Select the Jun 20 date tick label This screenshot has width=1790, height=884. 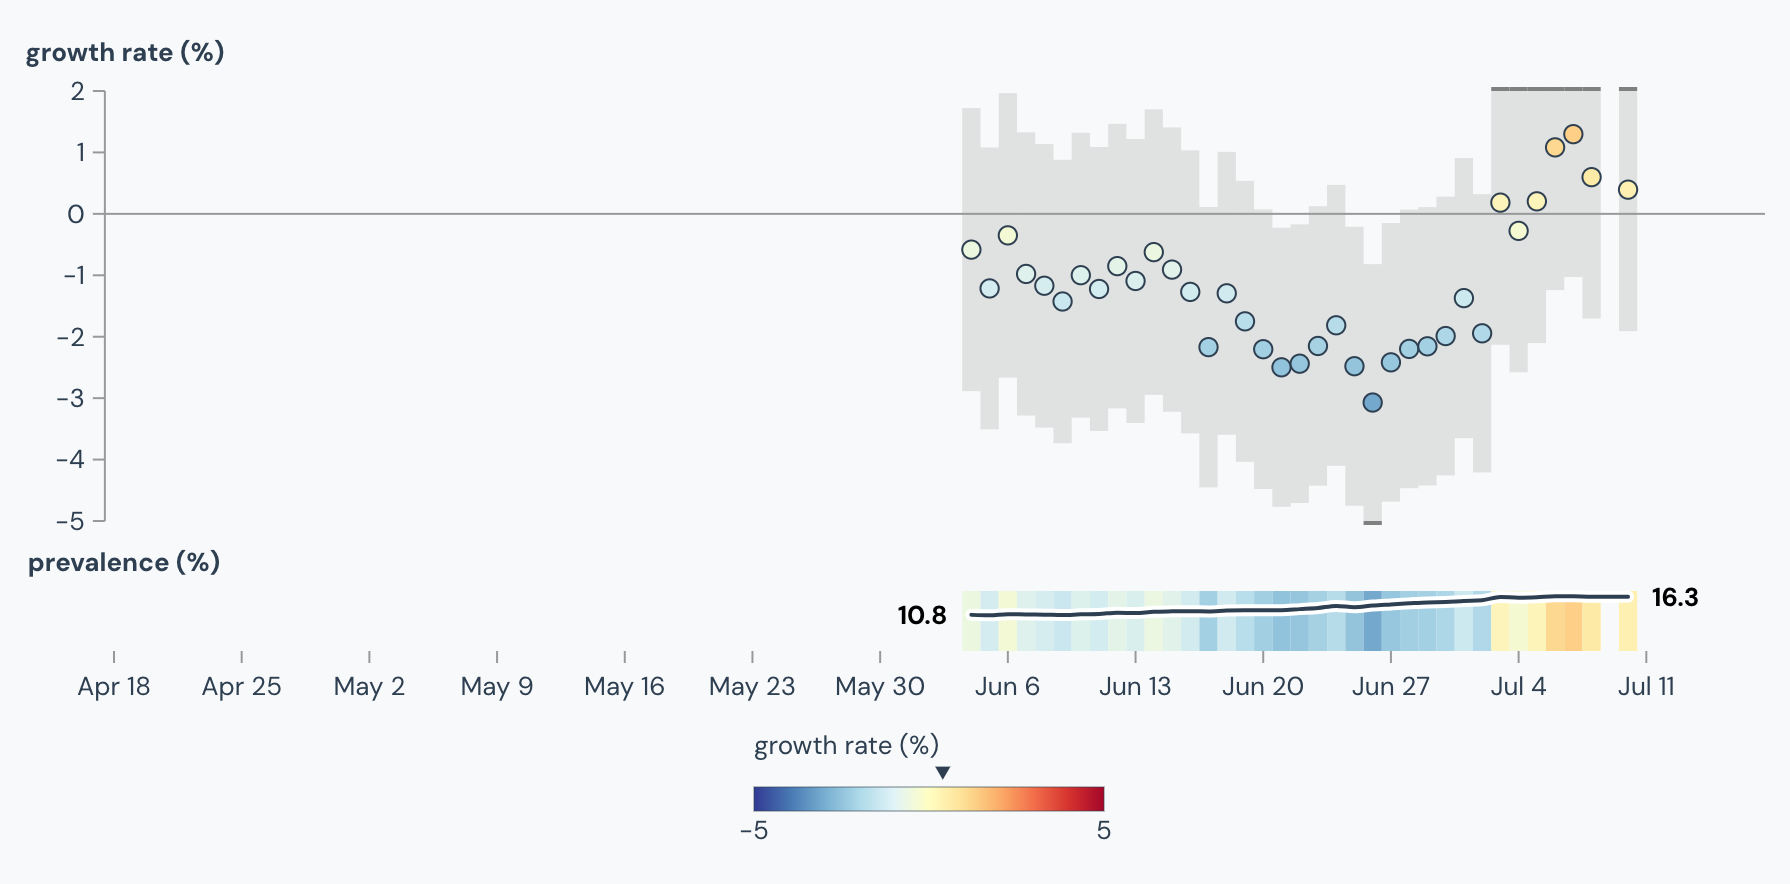[1263, 687]
